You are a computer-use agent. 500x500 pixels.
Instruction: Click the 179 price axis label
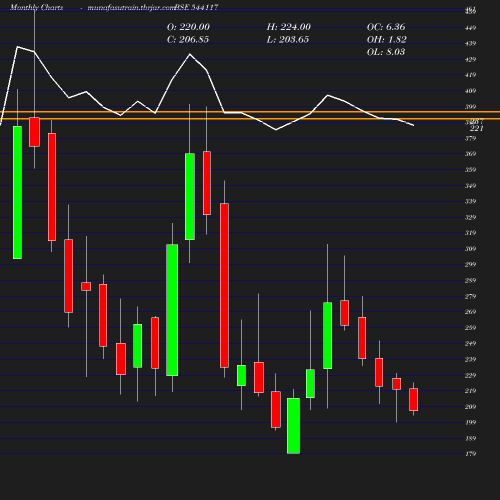tap(471, 454)
